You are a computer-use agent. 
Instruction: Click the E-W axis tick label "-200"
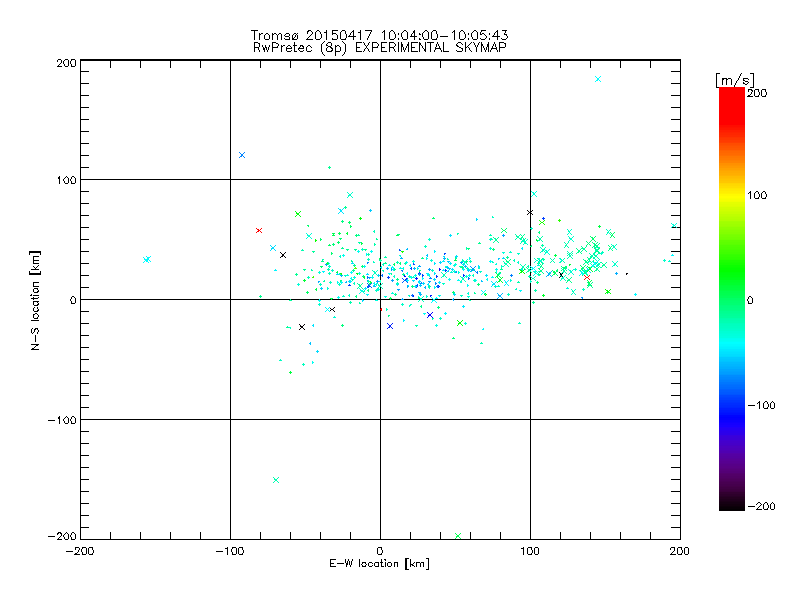[80, 551]
